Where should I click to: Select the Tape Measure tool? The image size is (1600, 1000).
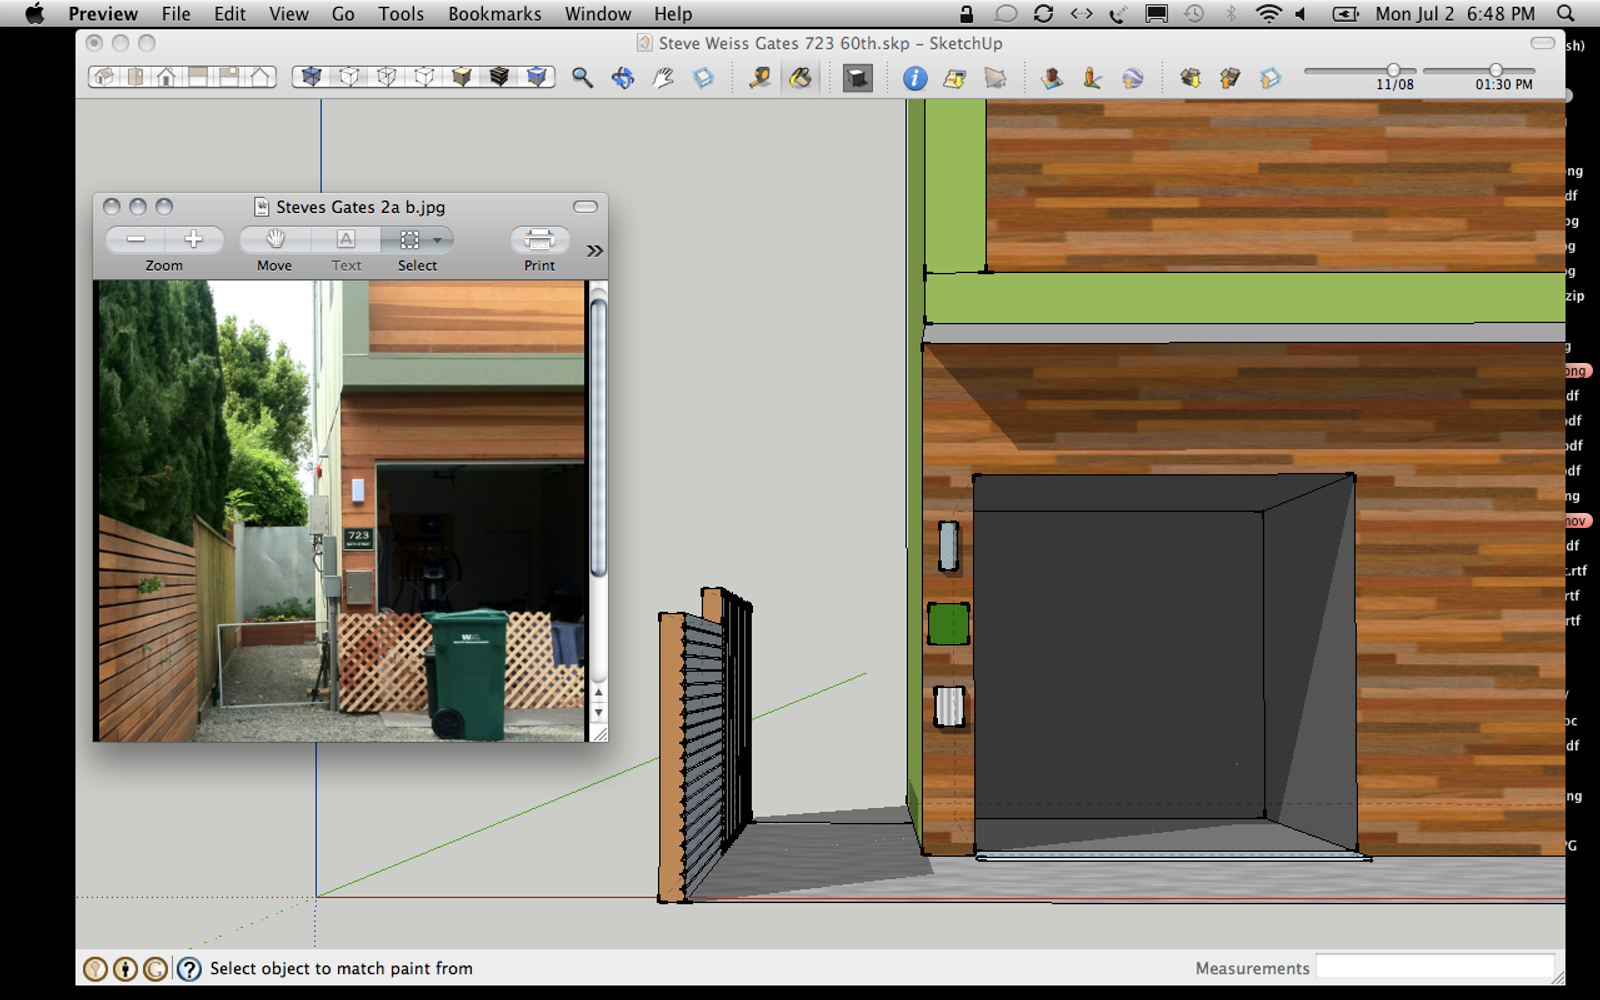[x=760, y=78]
